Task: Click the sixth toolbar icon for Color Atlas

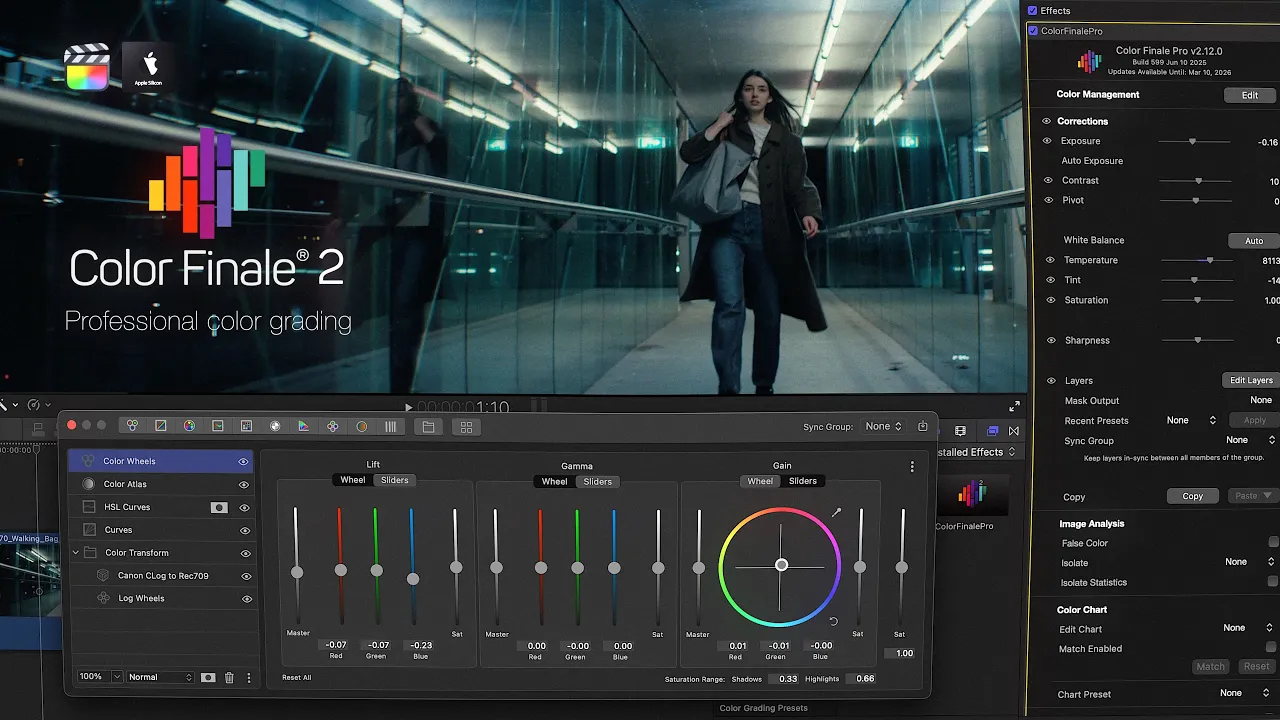Action: point(275,426)
